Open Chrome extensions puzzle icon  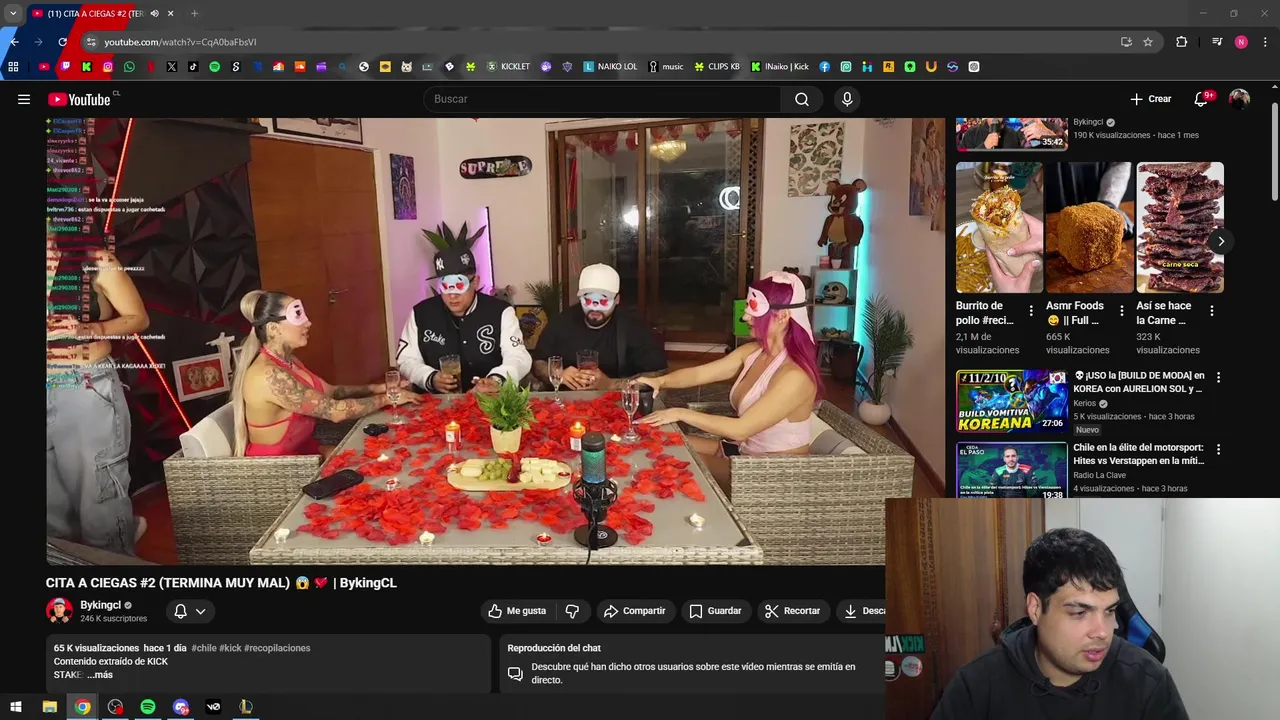pyautogui.click(x=1182, y=42)
